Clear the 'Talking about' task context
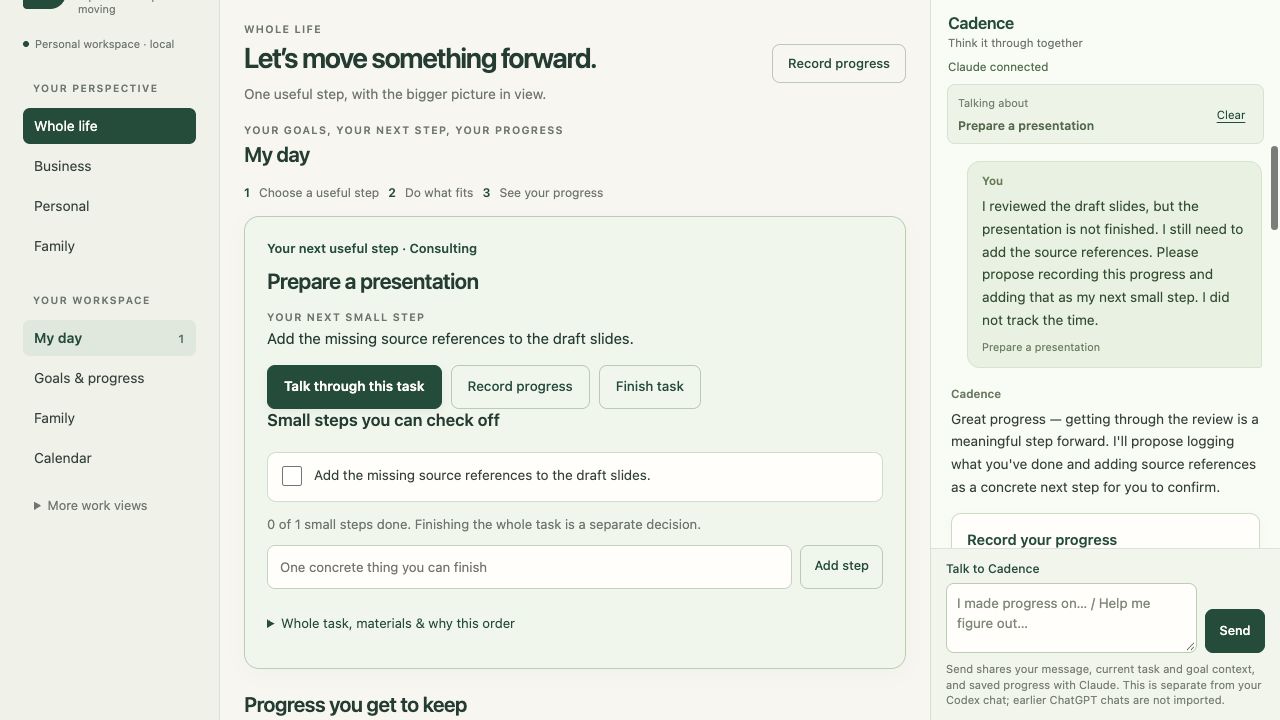 1231,115
